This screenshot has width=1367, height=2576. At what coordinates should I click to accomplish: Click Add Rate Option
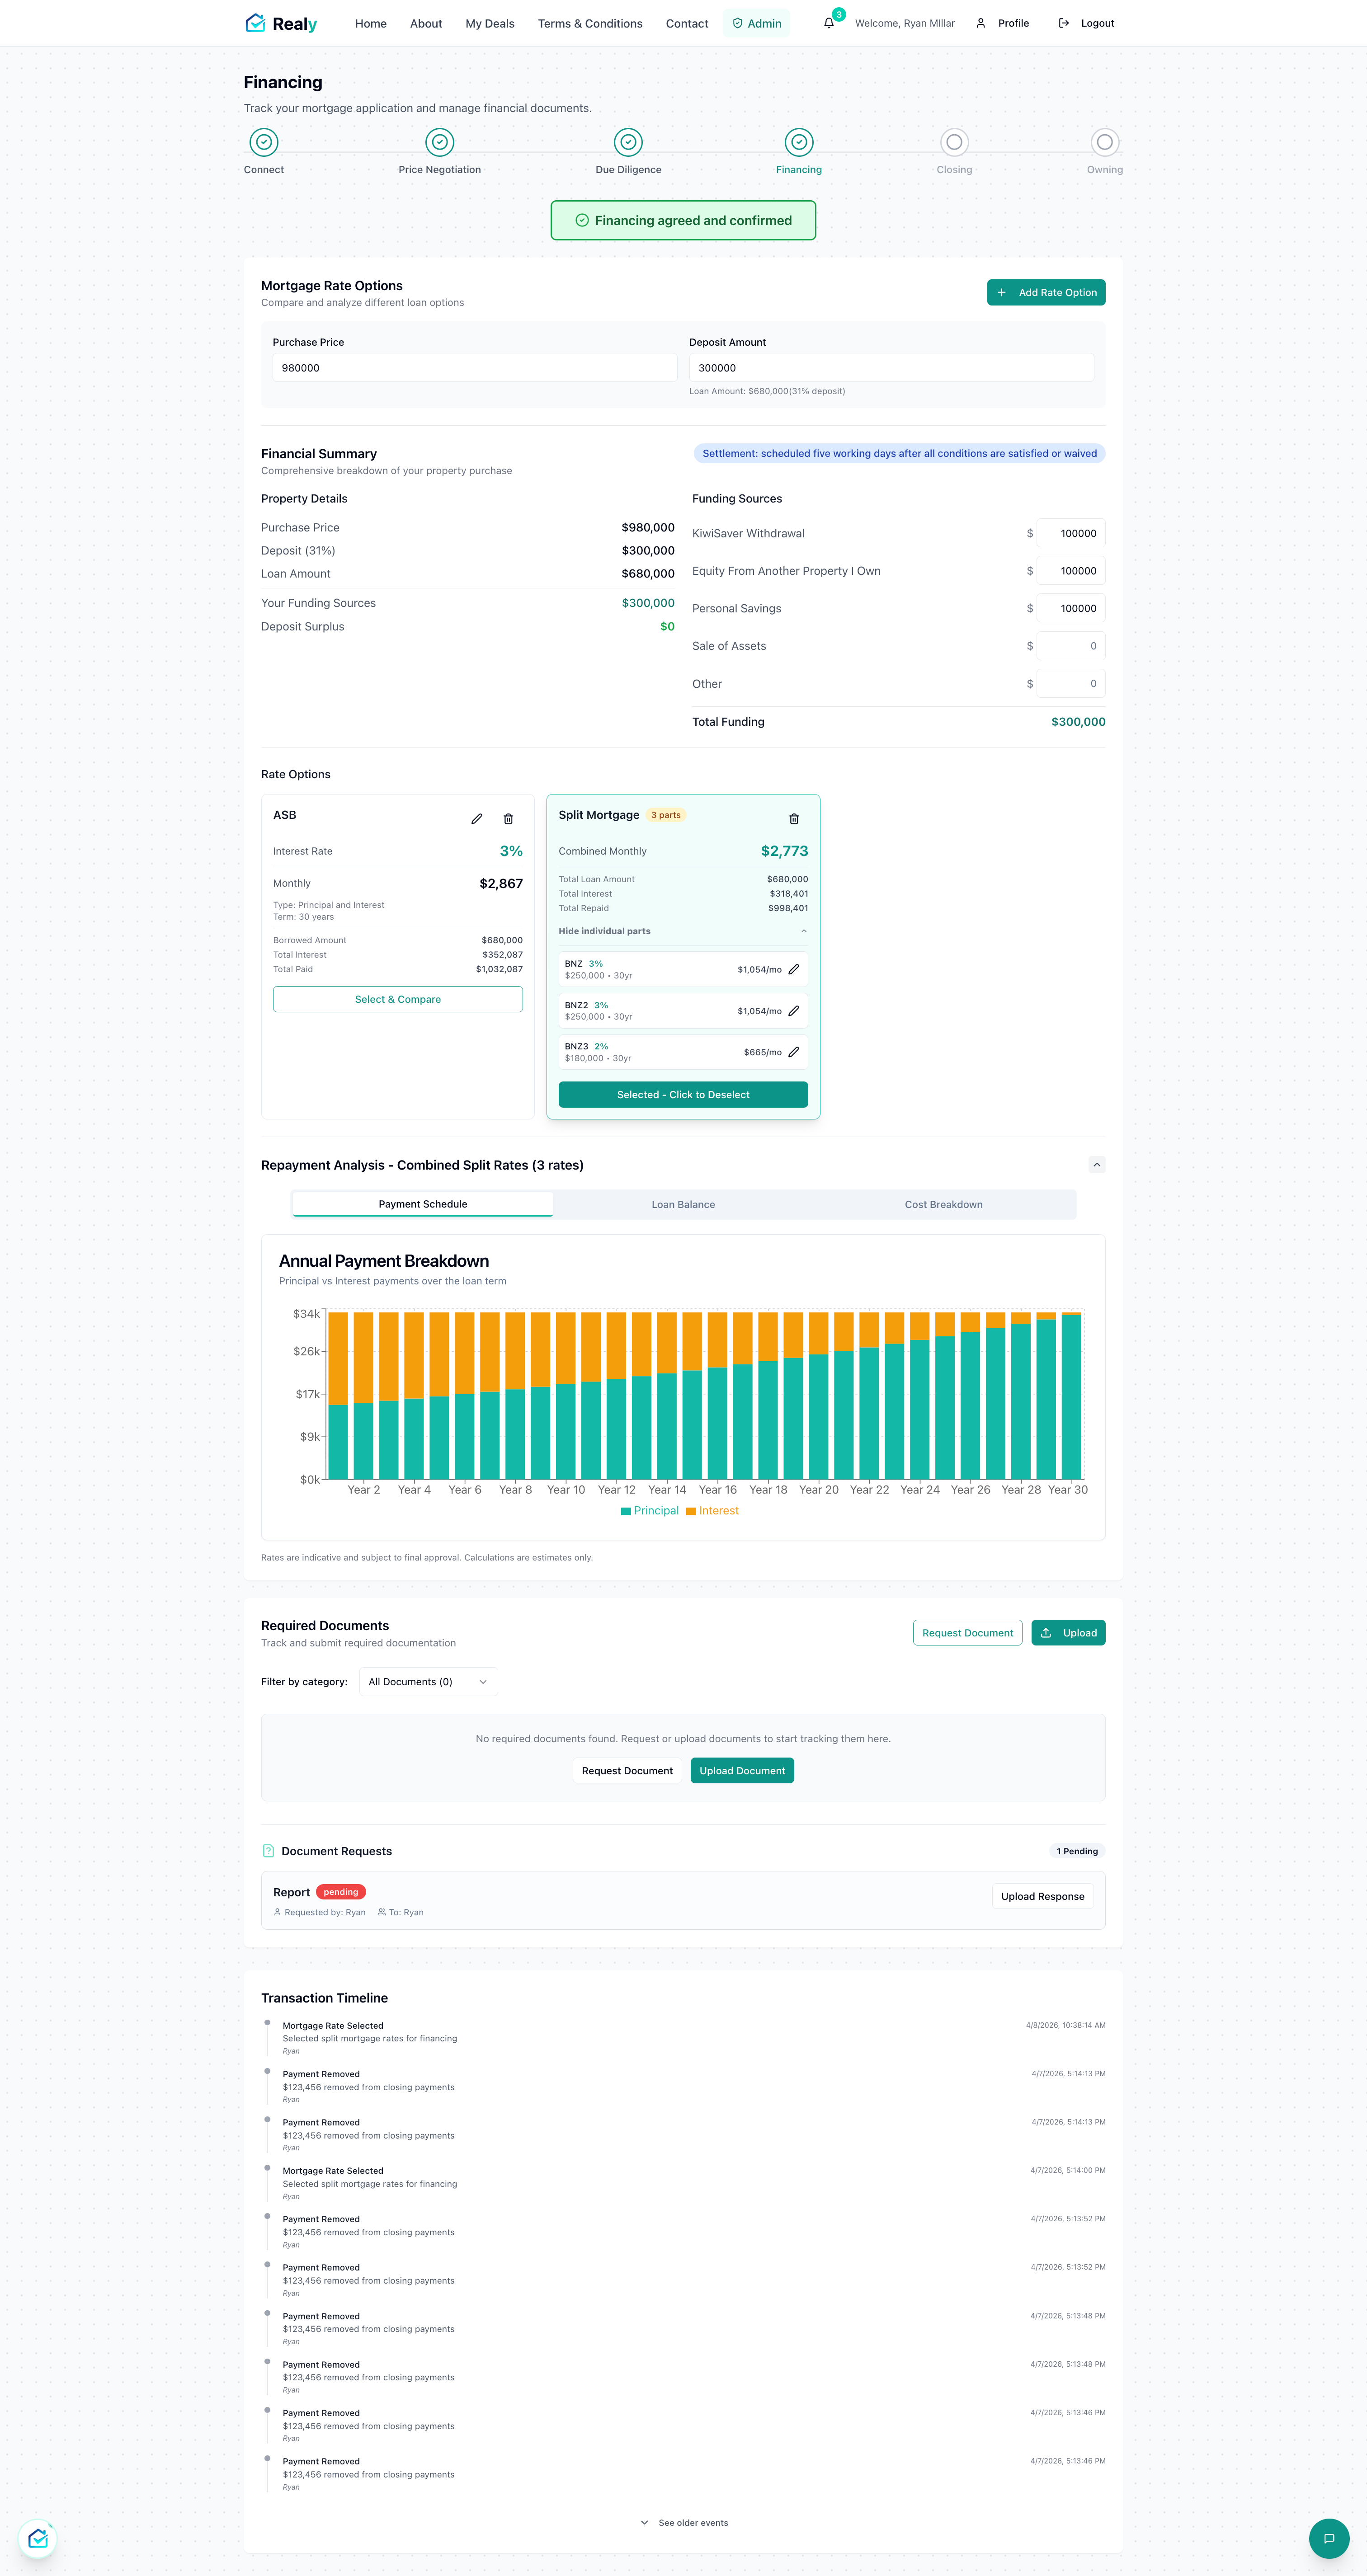point(1046,292)
